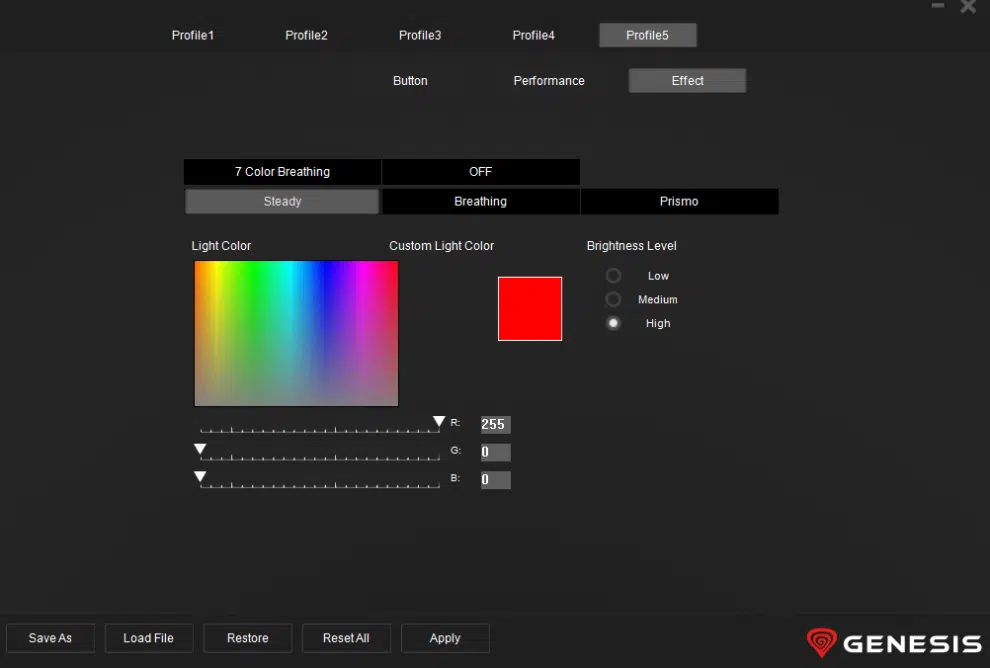990x668 pixels.
Task: Click the Genesis logo icon
Action: coord(821,642)
